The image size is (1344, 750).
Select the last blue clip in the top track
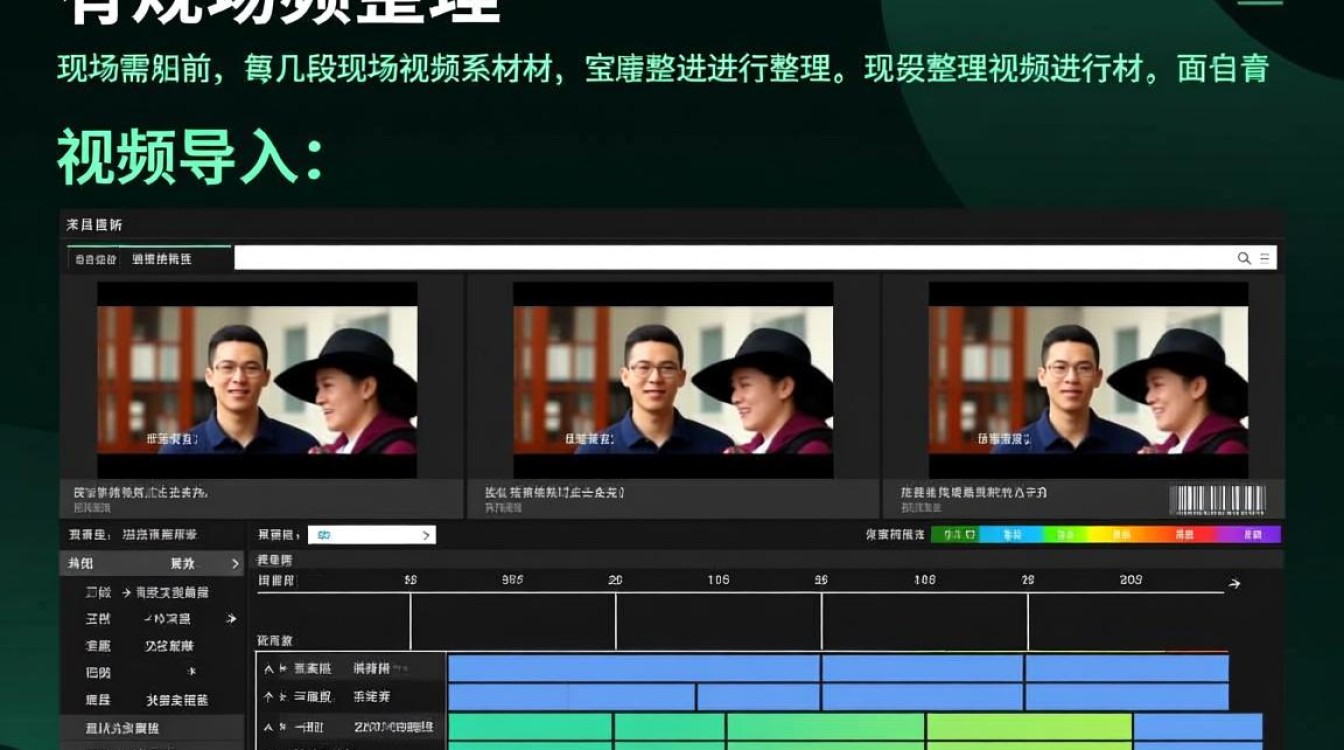(x=1127, y=668)
